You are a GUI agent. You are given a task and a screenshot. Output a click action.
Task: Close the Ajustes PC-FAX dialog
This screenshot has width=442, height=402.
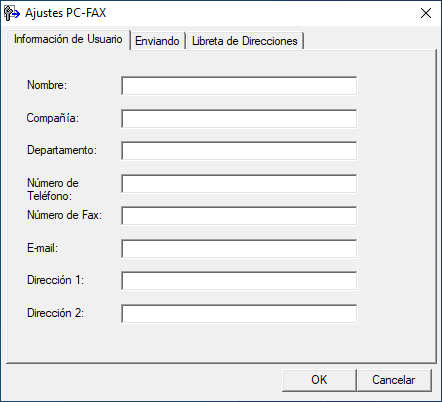[426, 13]
